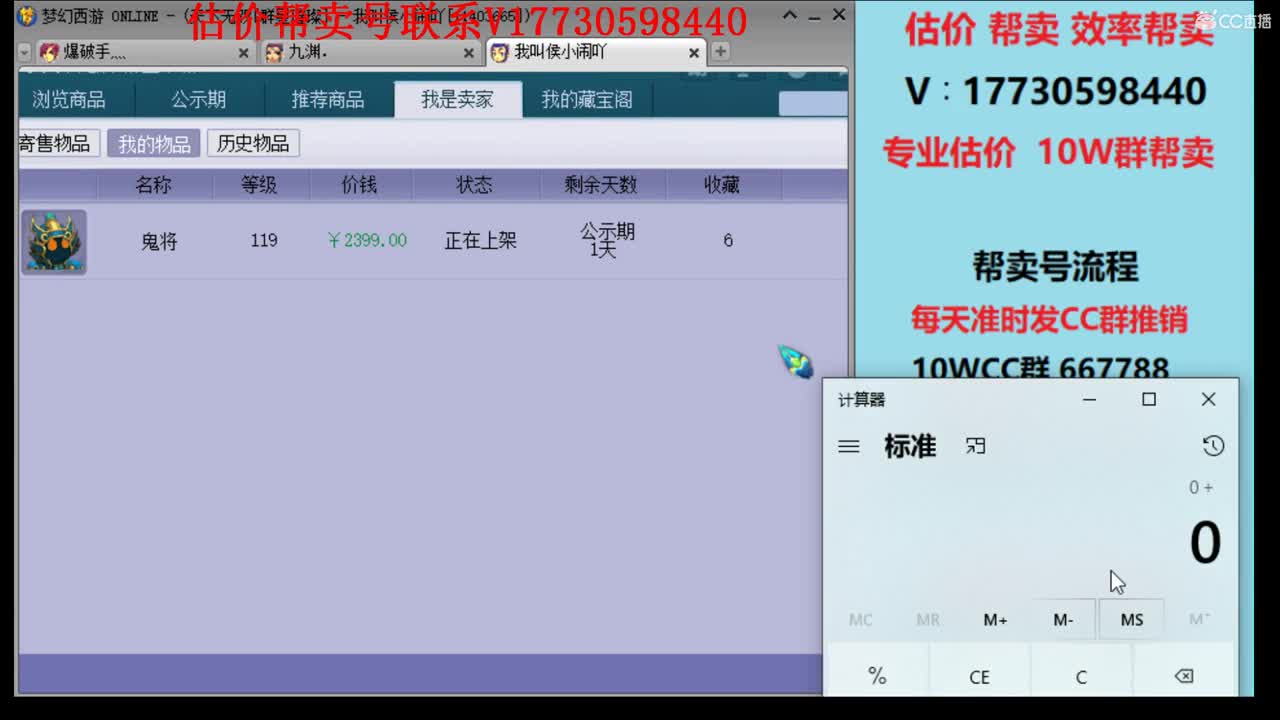The height and width of the screenshot is (720, 1280).
Task: Open the Calculator hamburger menu
Action: [849, 447]
